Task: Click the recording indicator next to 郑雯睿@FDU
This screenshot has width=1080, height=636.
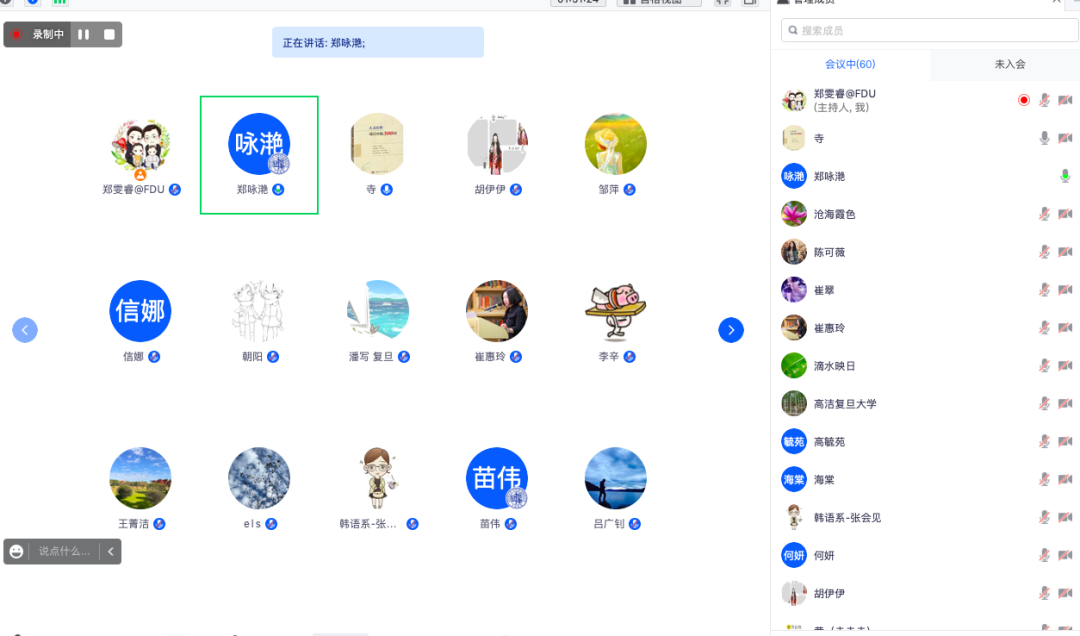Action: tap(1023, 99)
